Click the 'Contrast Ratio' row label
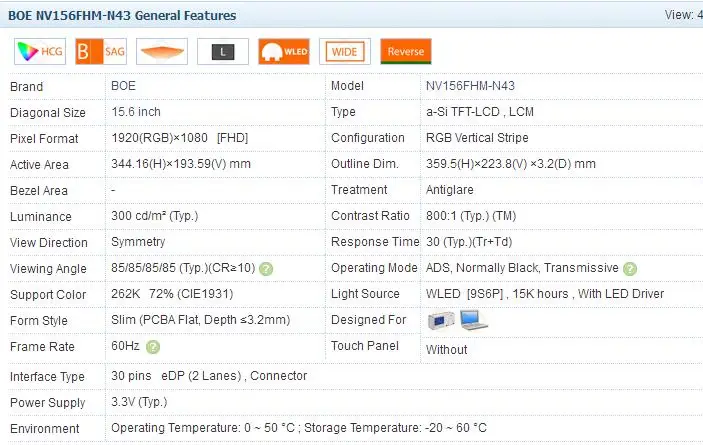The width and height of the screenshot is (703, 445). click(x=370, y=216)
